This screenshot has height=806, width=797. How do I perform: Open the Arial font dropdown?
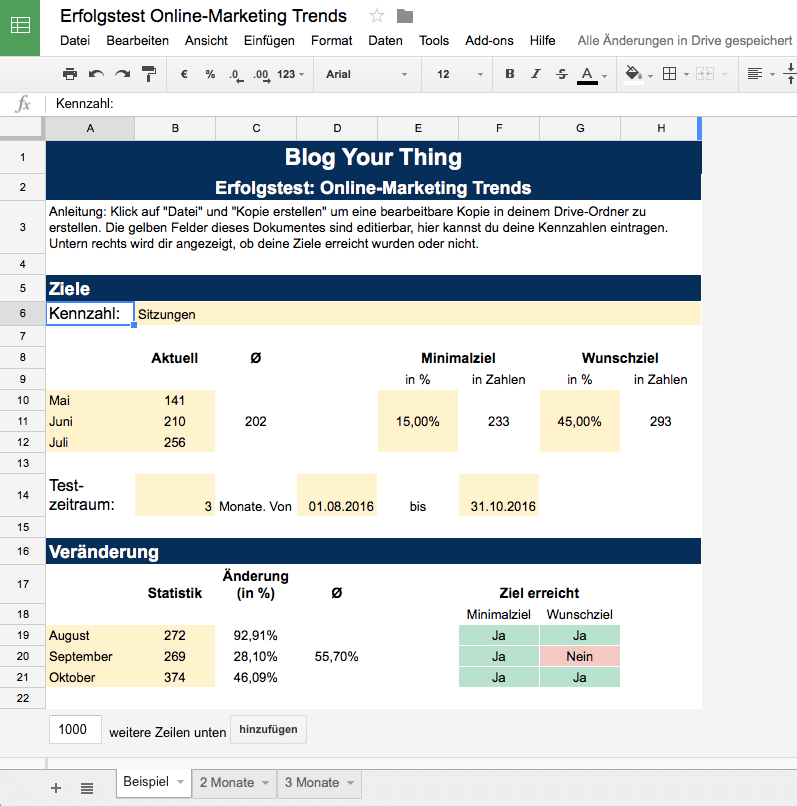tap(367, 74)
